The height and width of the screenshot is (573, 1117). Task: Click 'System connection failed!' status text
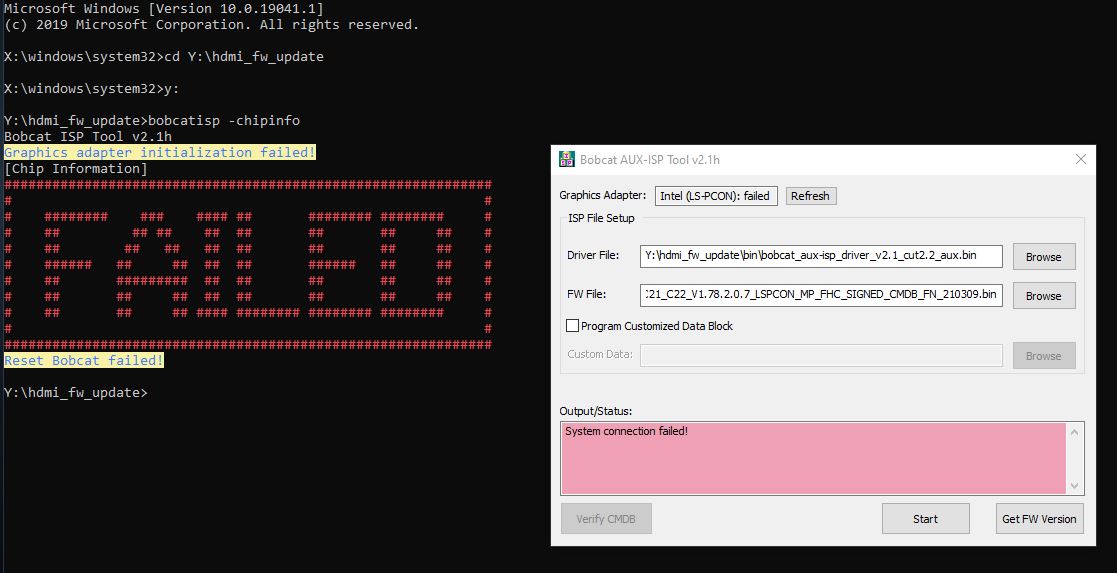pyautogui.click(x=626, y=431)
